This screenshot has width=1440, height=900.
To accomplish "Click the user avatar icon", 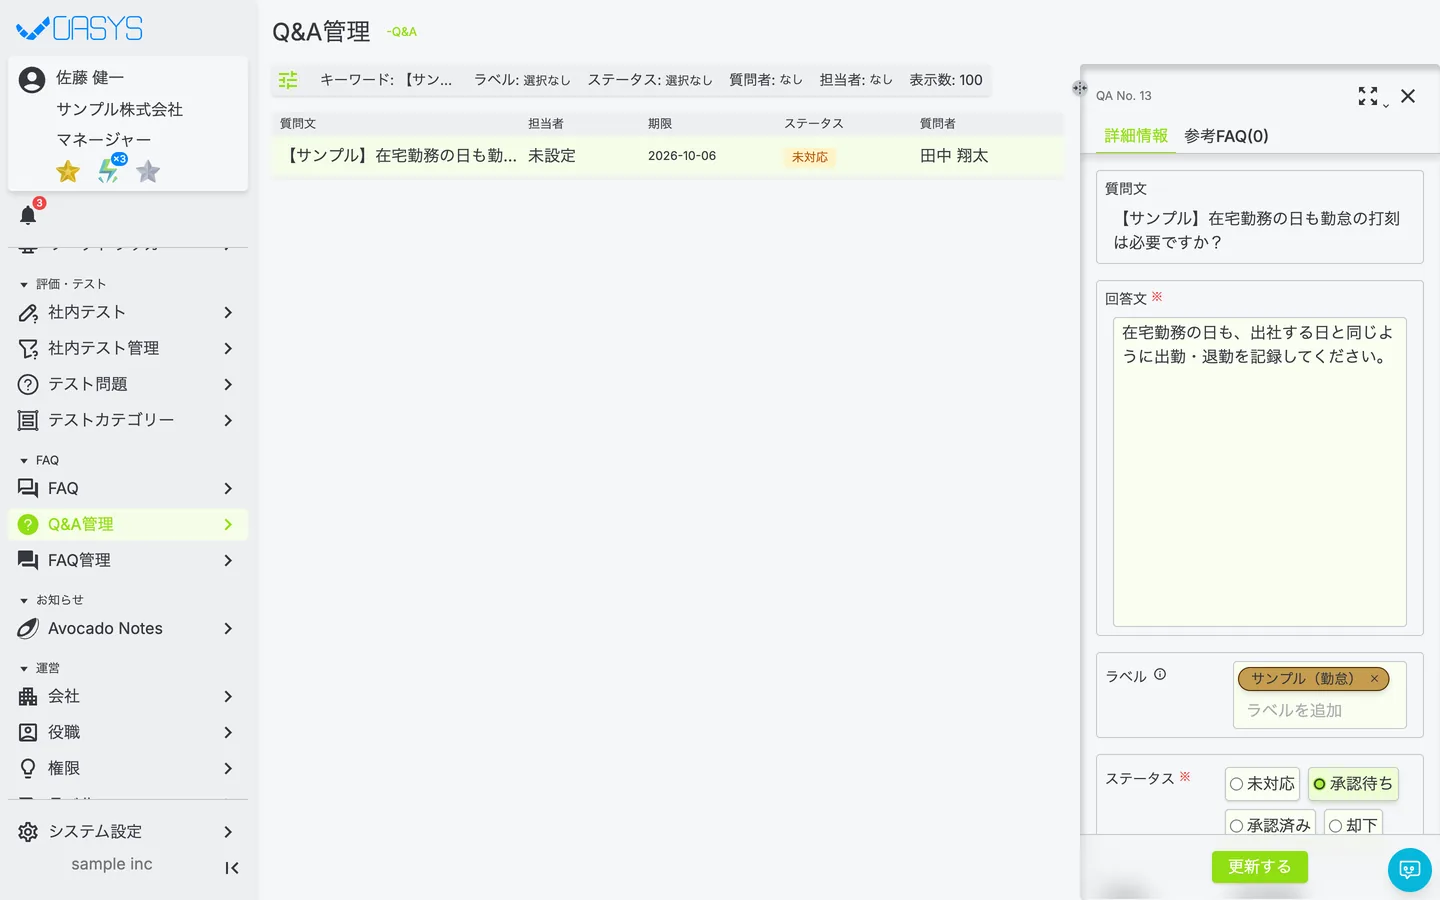I will [x=32, y=80].
